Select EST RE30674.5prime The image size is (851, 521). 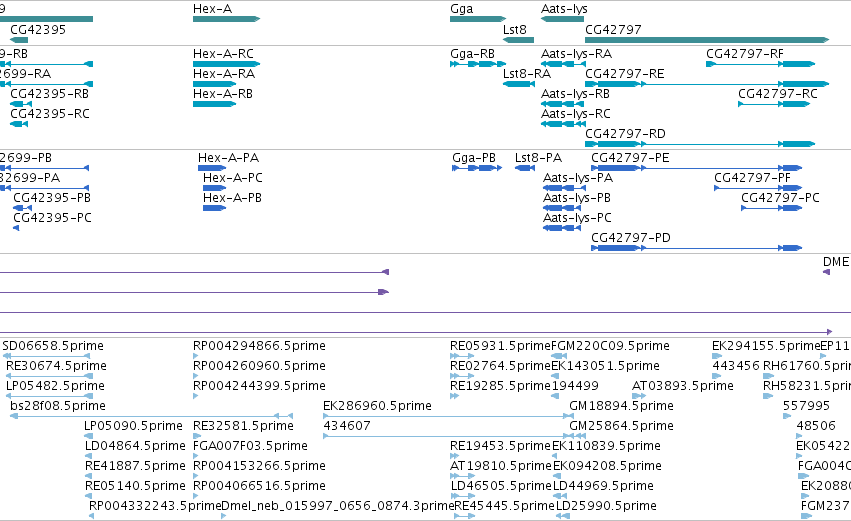tap(49, 376)
